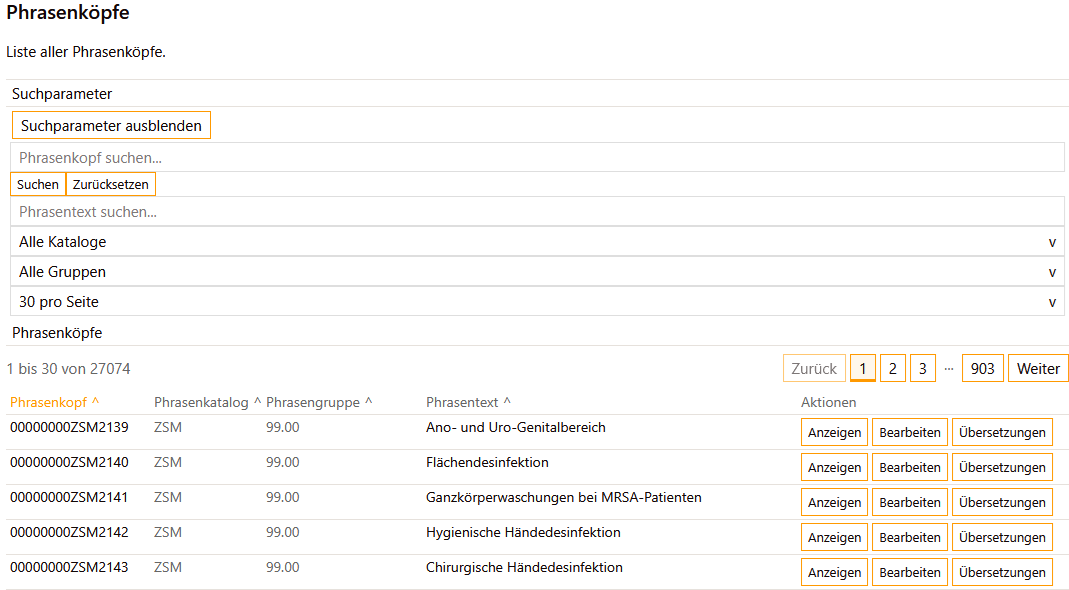Go to page 2
The width and height of the screenshot is (1069, 590).
pos(893,368)
